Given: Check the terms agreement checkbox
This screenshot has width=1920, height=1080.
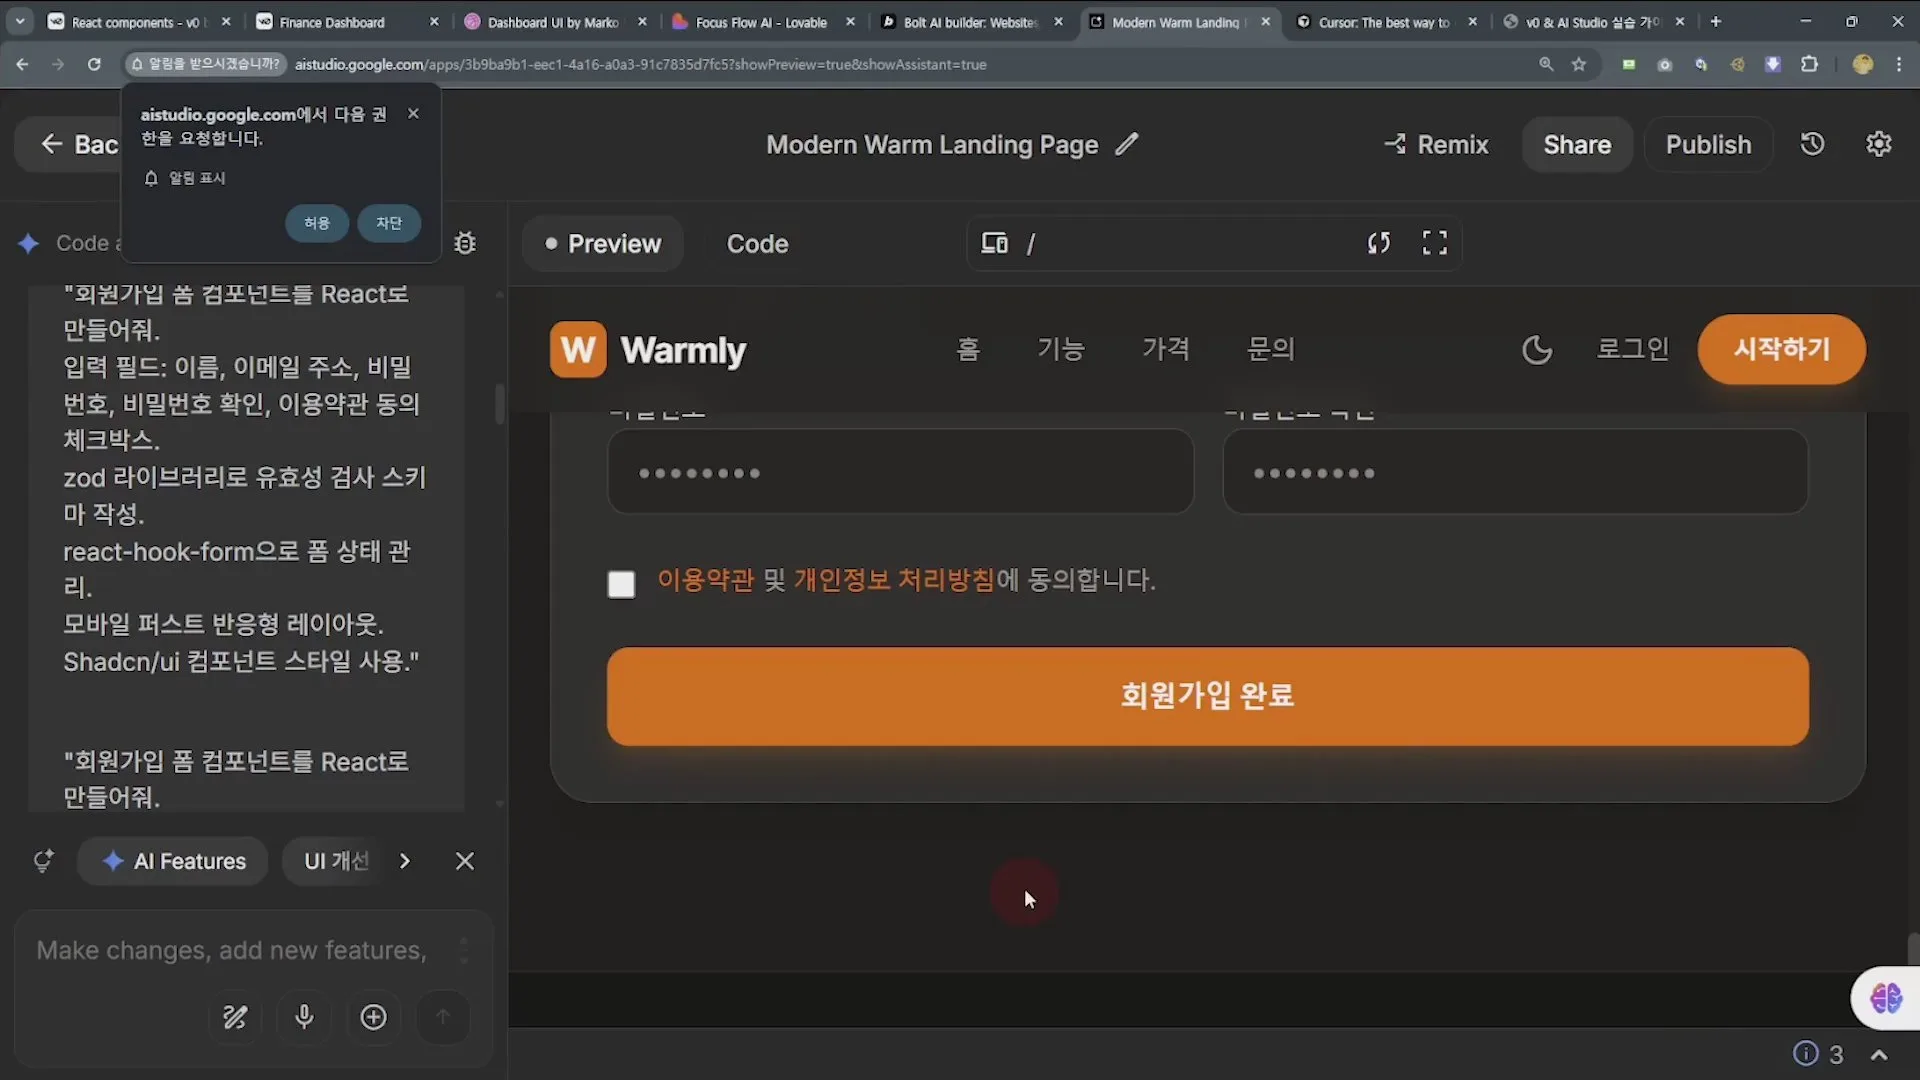Looking at the screenshot, I should coord(621,584).
